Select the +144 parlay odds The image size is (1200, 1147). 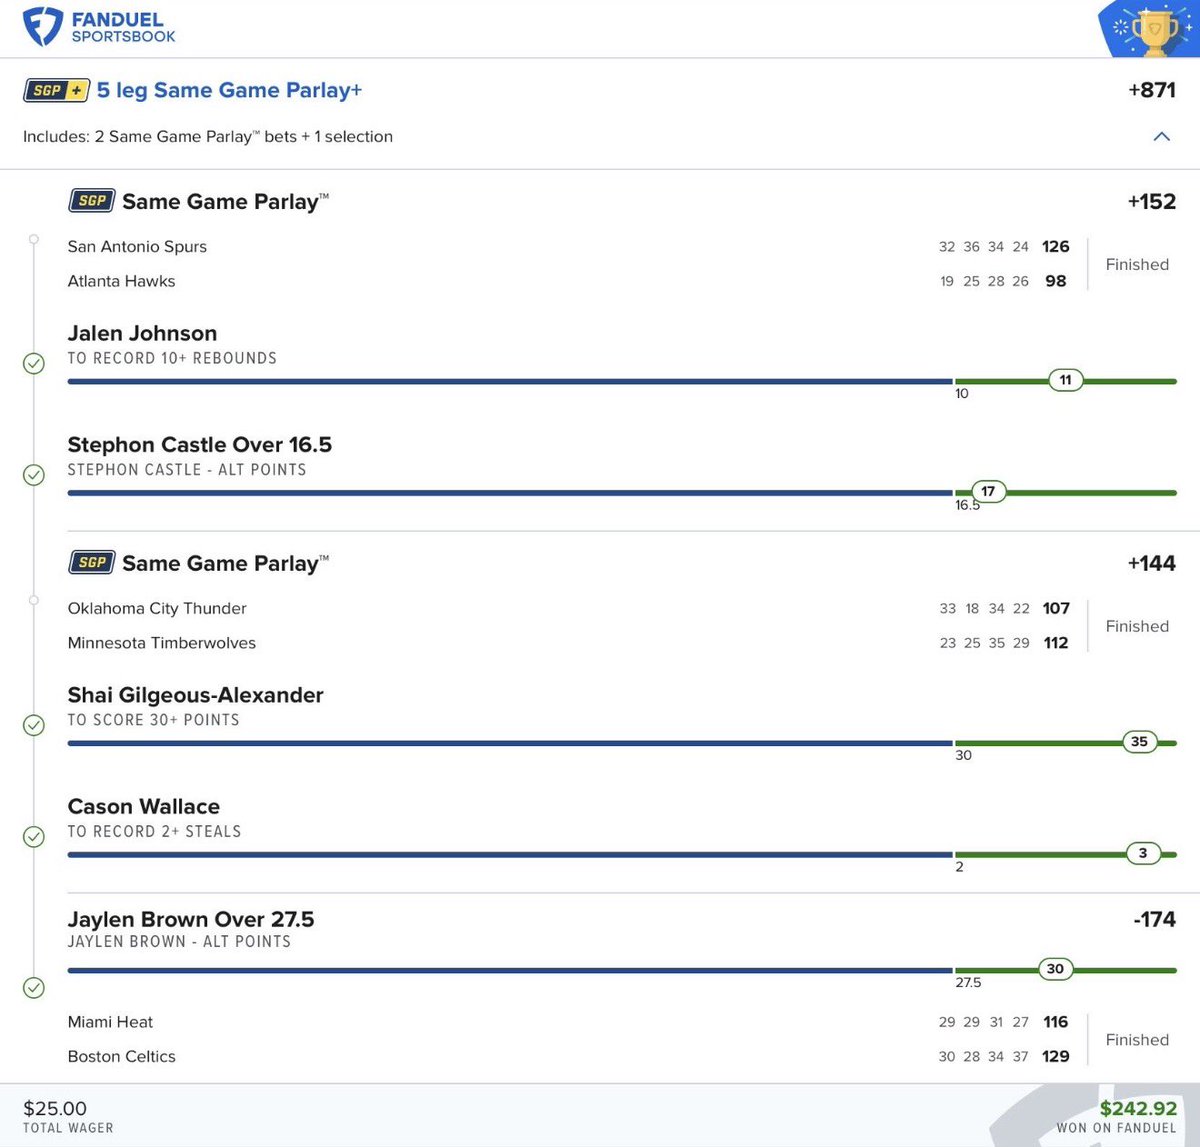pos(1152,563)
